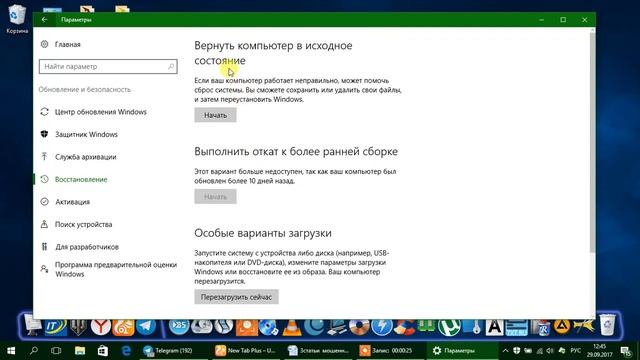Open Windows Defender tray icon
The image size is (640, 360).
tap(516, 351)
